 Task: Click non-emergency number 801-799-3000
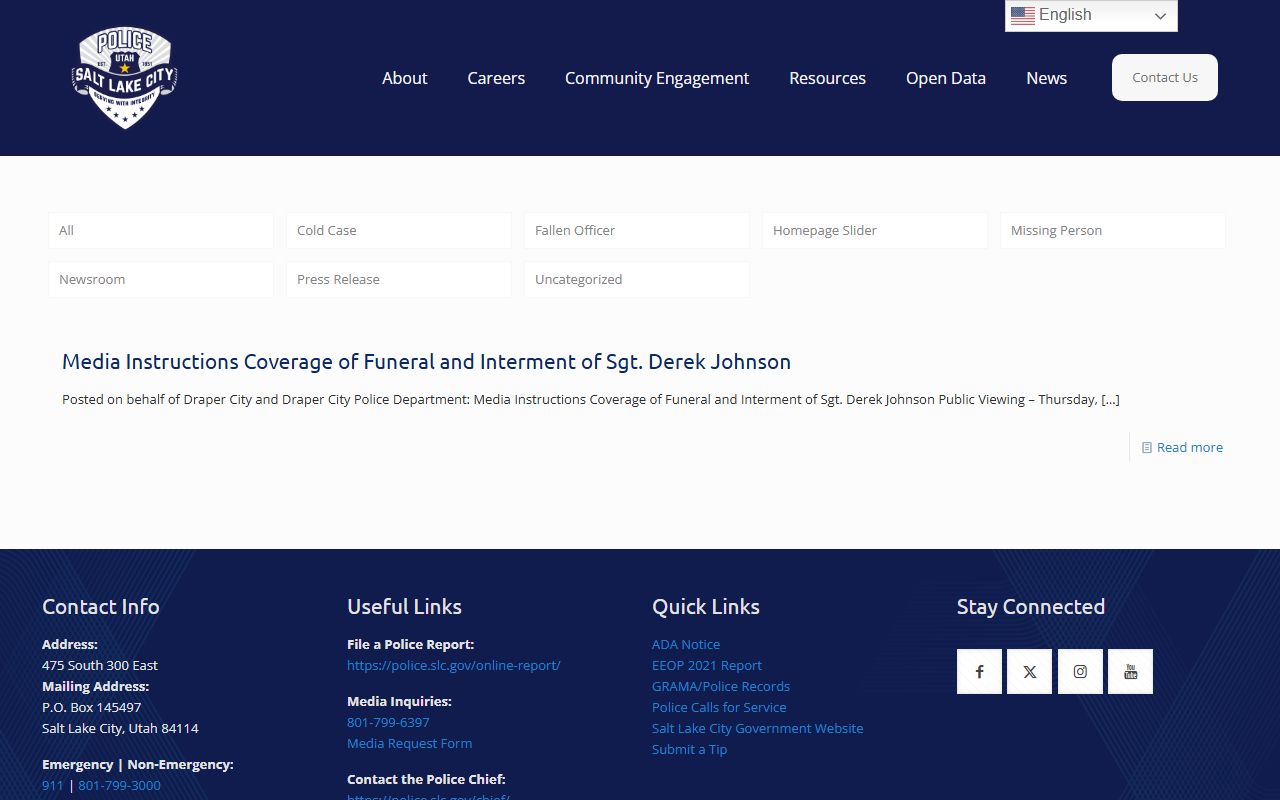(x=119, y=785)
